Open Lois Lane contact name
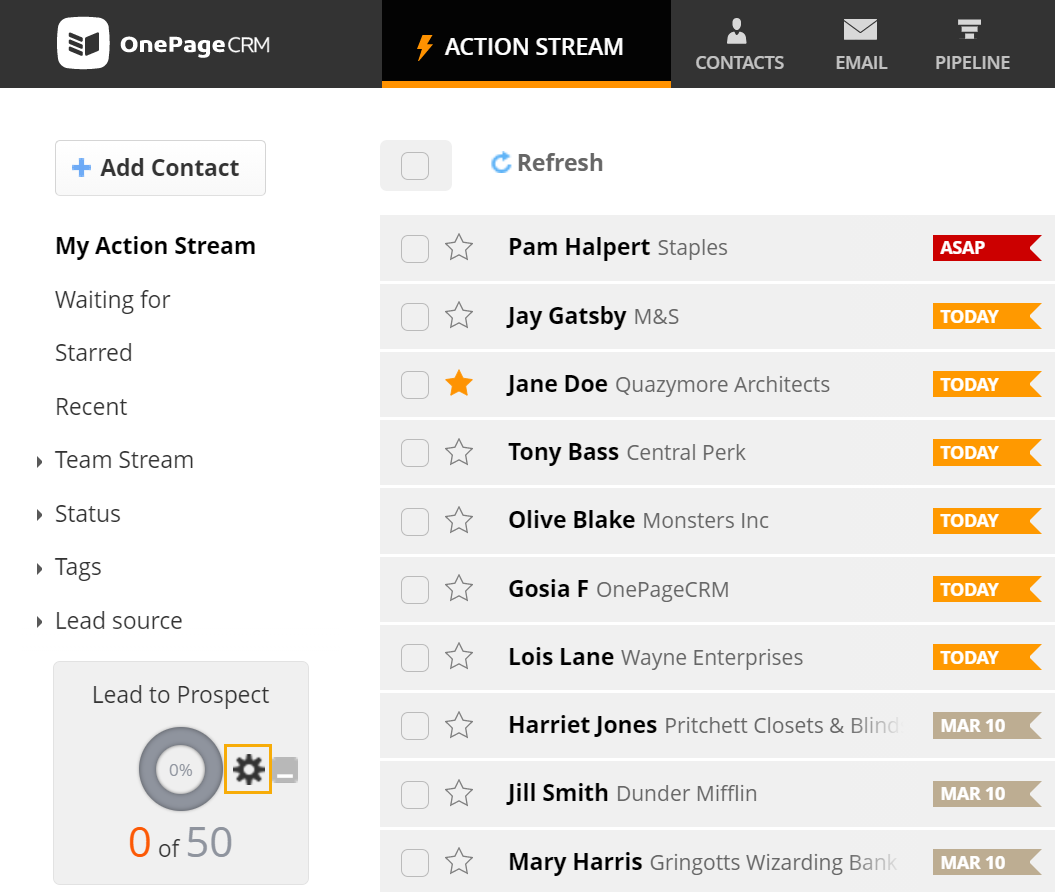 561,657
